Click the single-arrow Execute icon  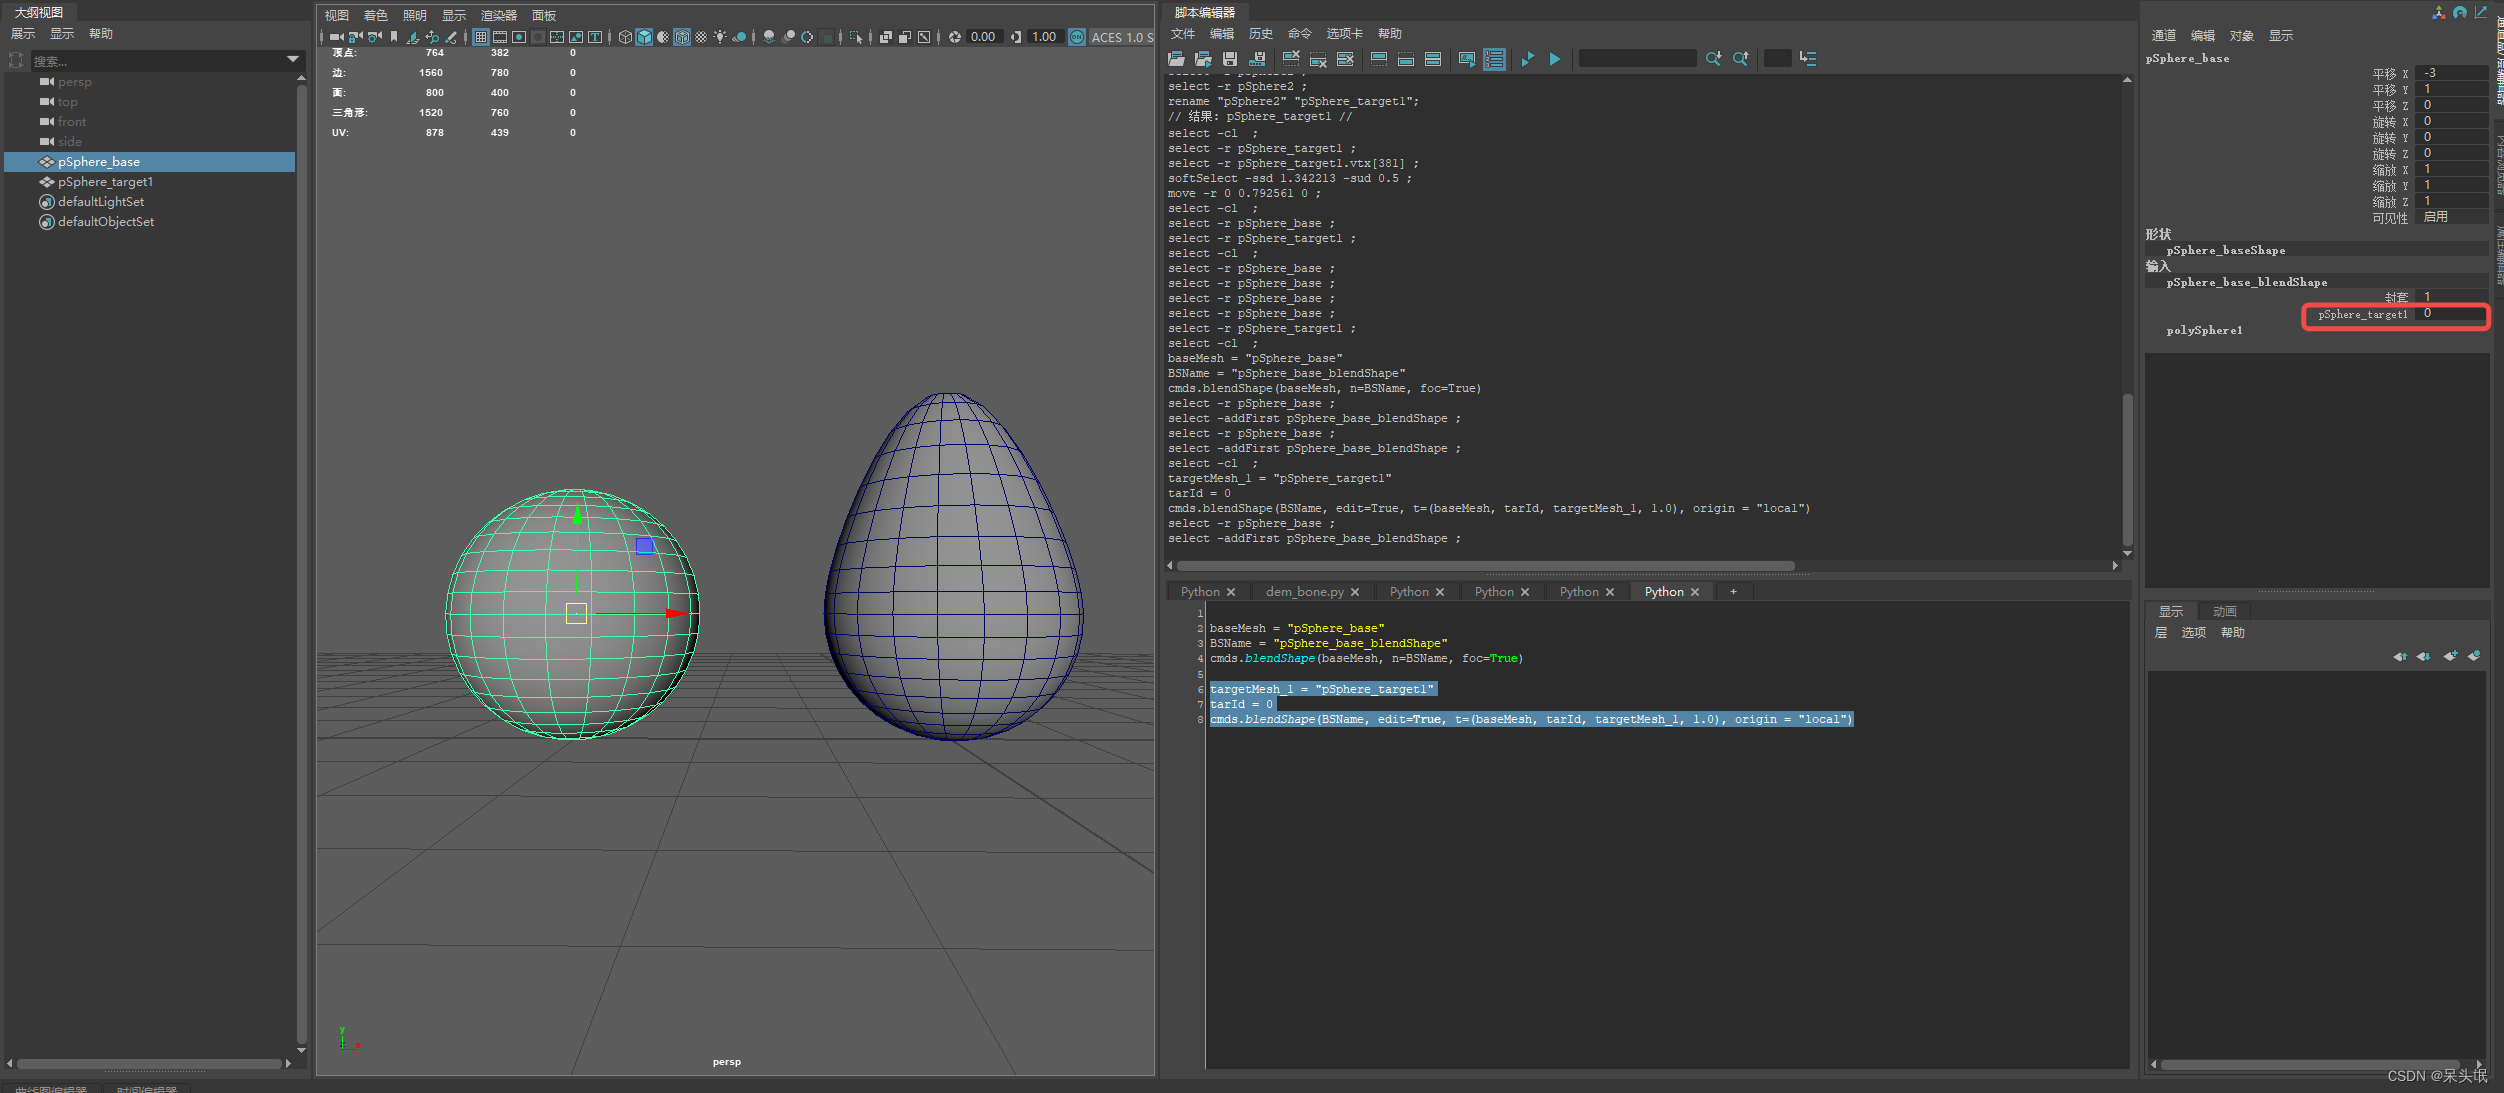point(1555,59)
